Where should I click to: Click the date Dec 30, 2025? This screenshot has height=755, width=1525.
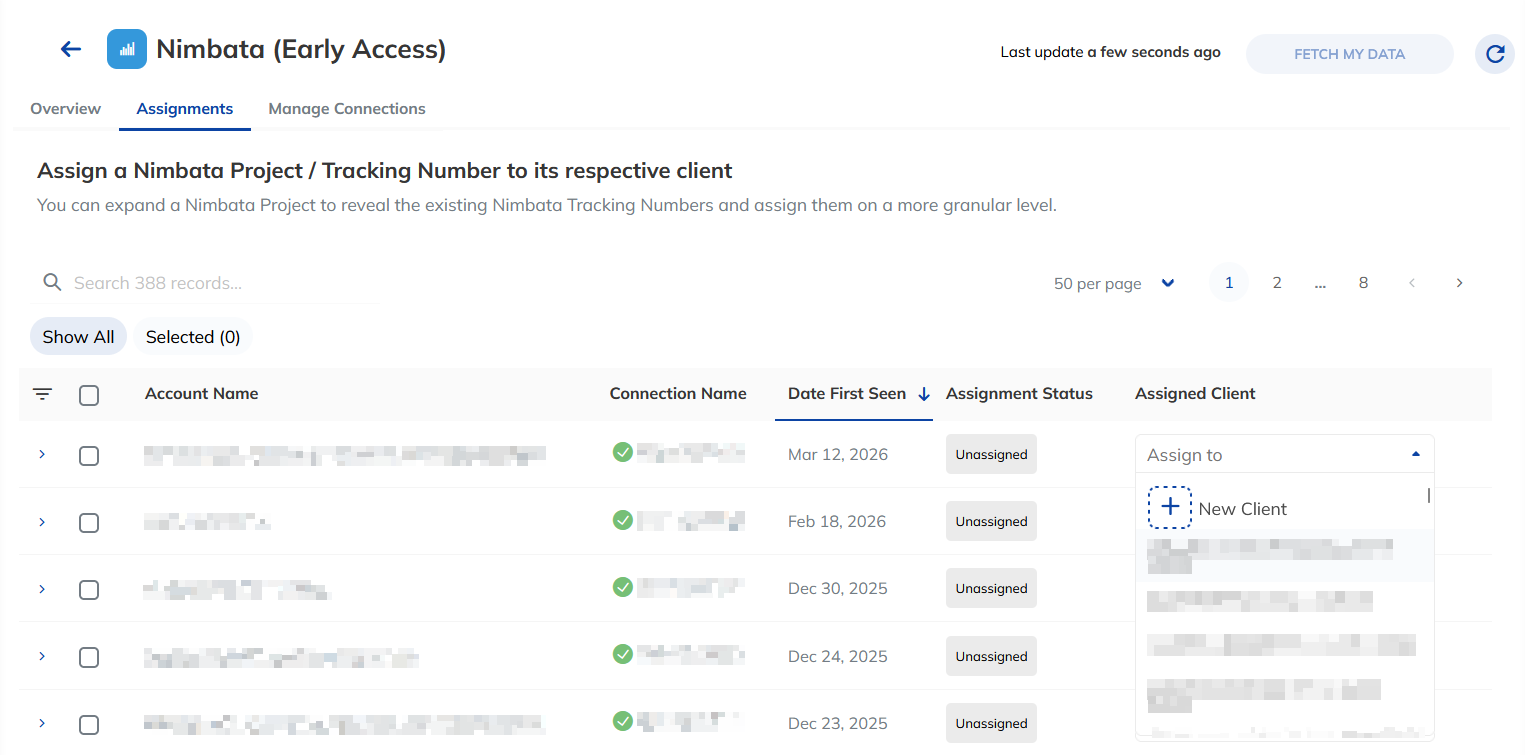(838, 588)
